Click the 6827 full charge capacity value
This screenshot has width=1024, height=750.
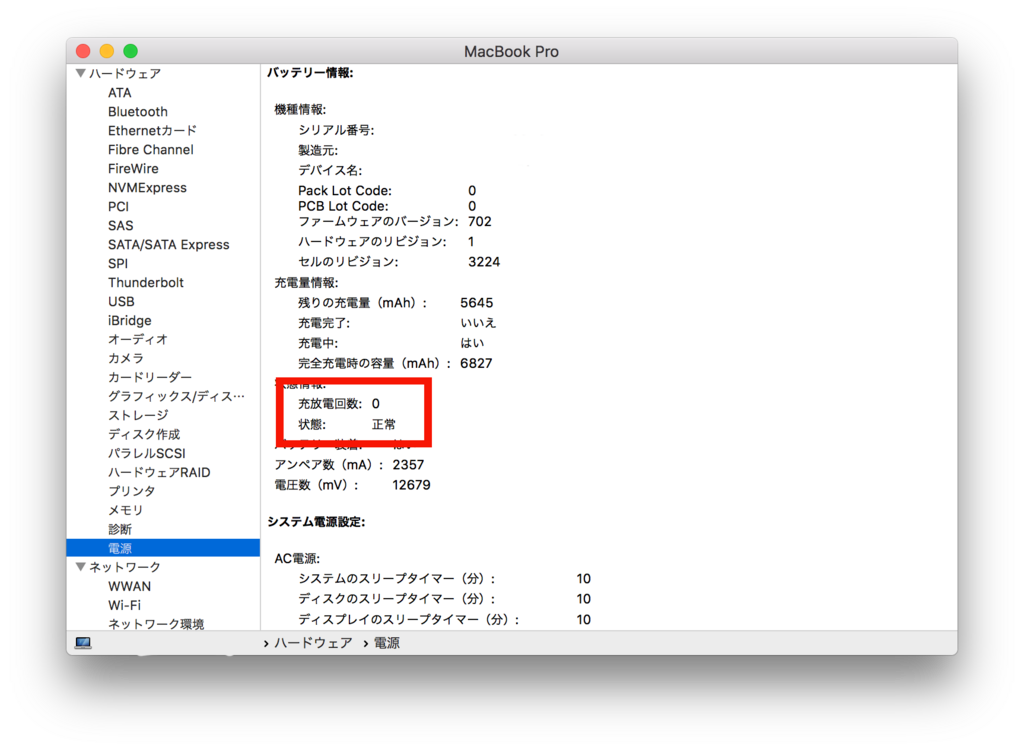[476, 363]
